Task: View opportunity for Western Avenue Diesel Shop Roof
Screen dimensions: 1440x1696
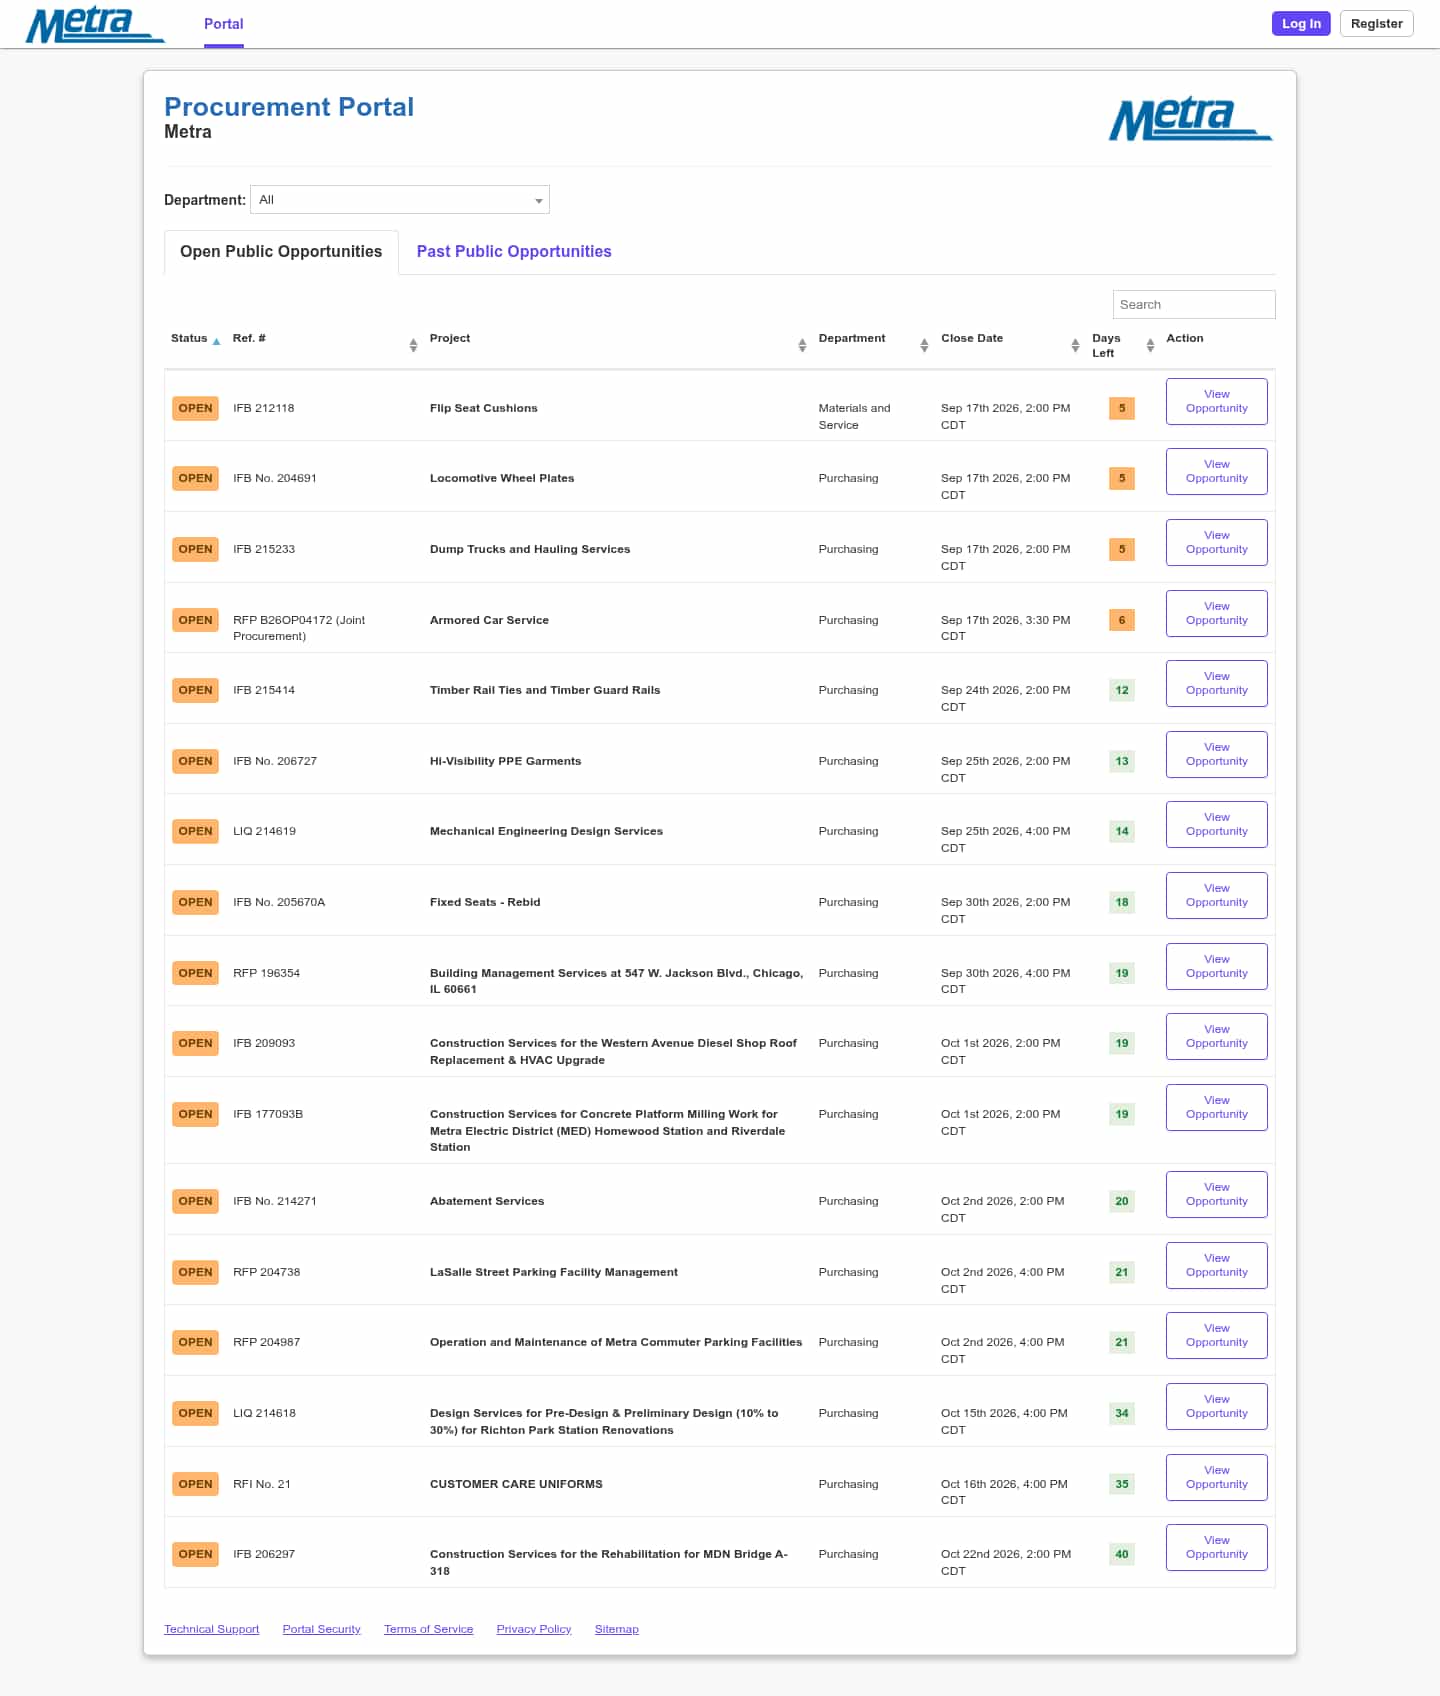Action: 1217,1036
